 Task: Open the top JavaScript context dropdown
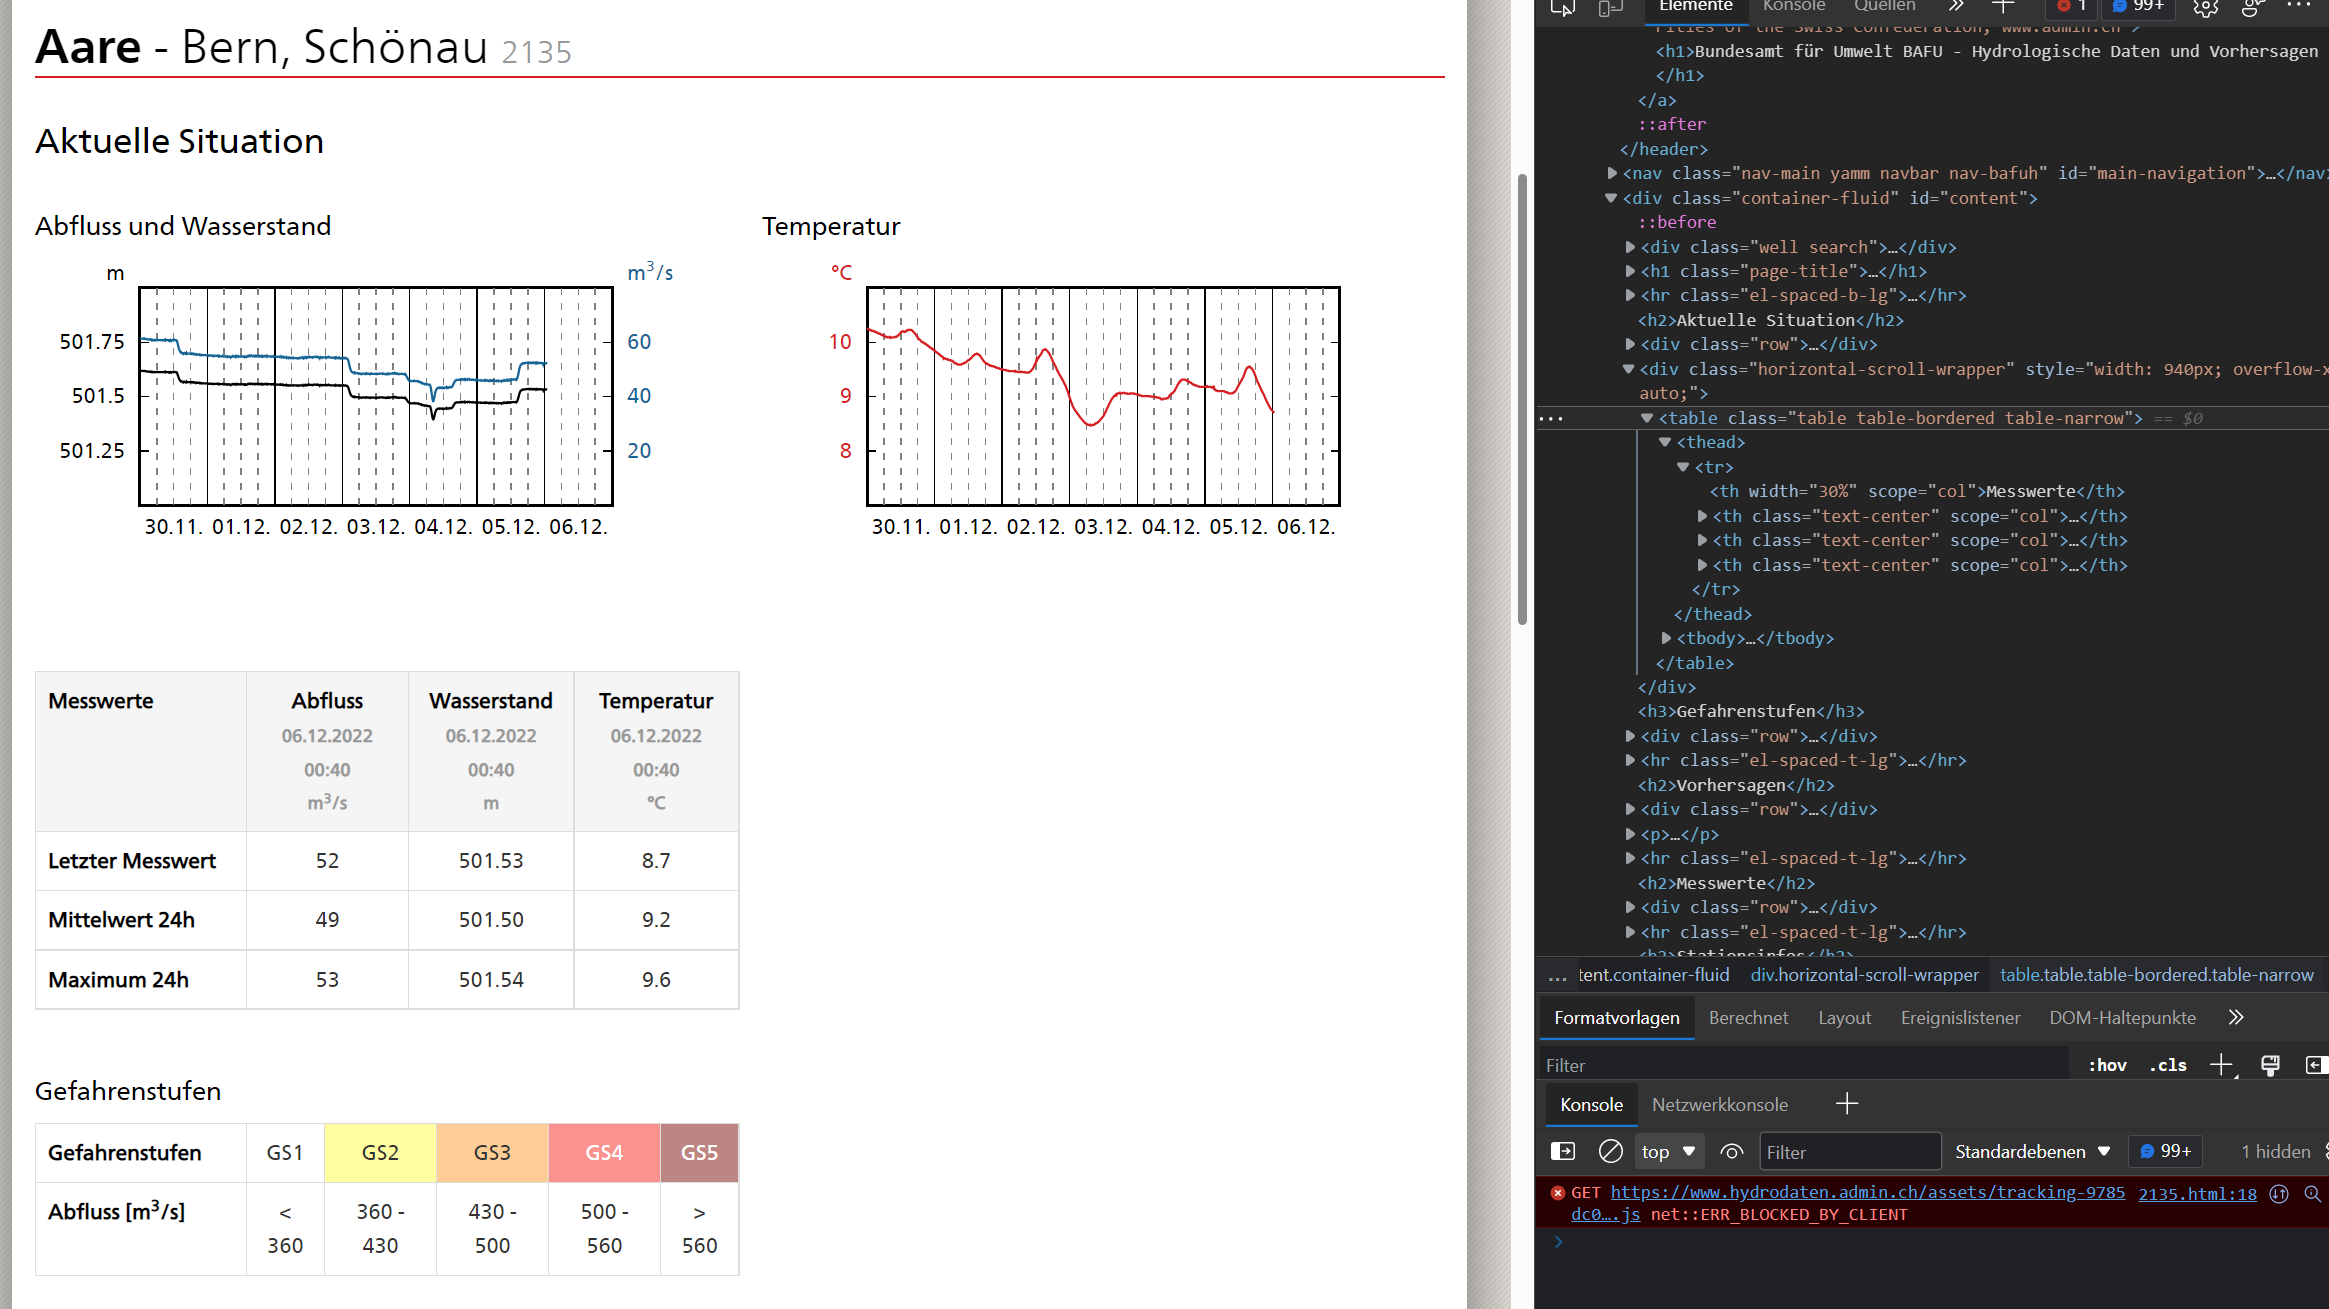pyautogui.click(x=1668, y=1152)
